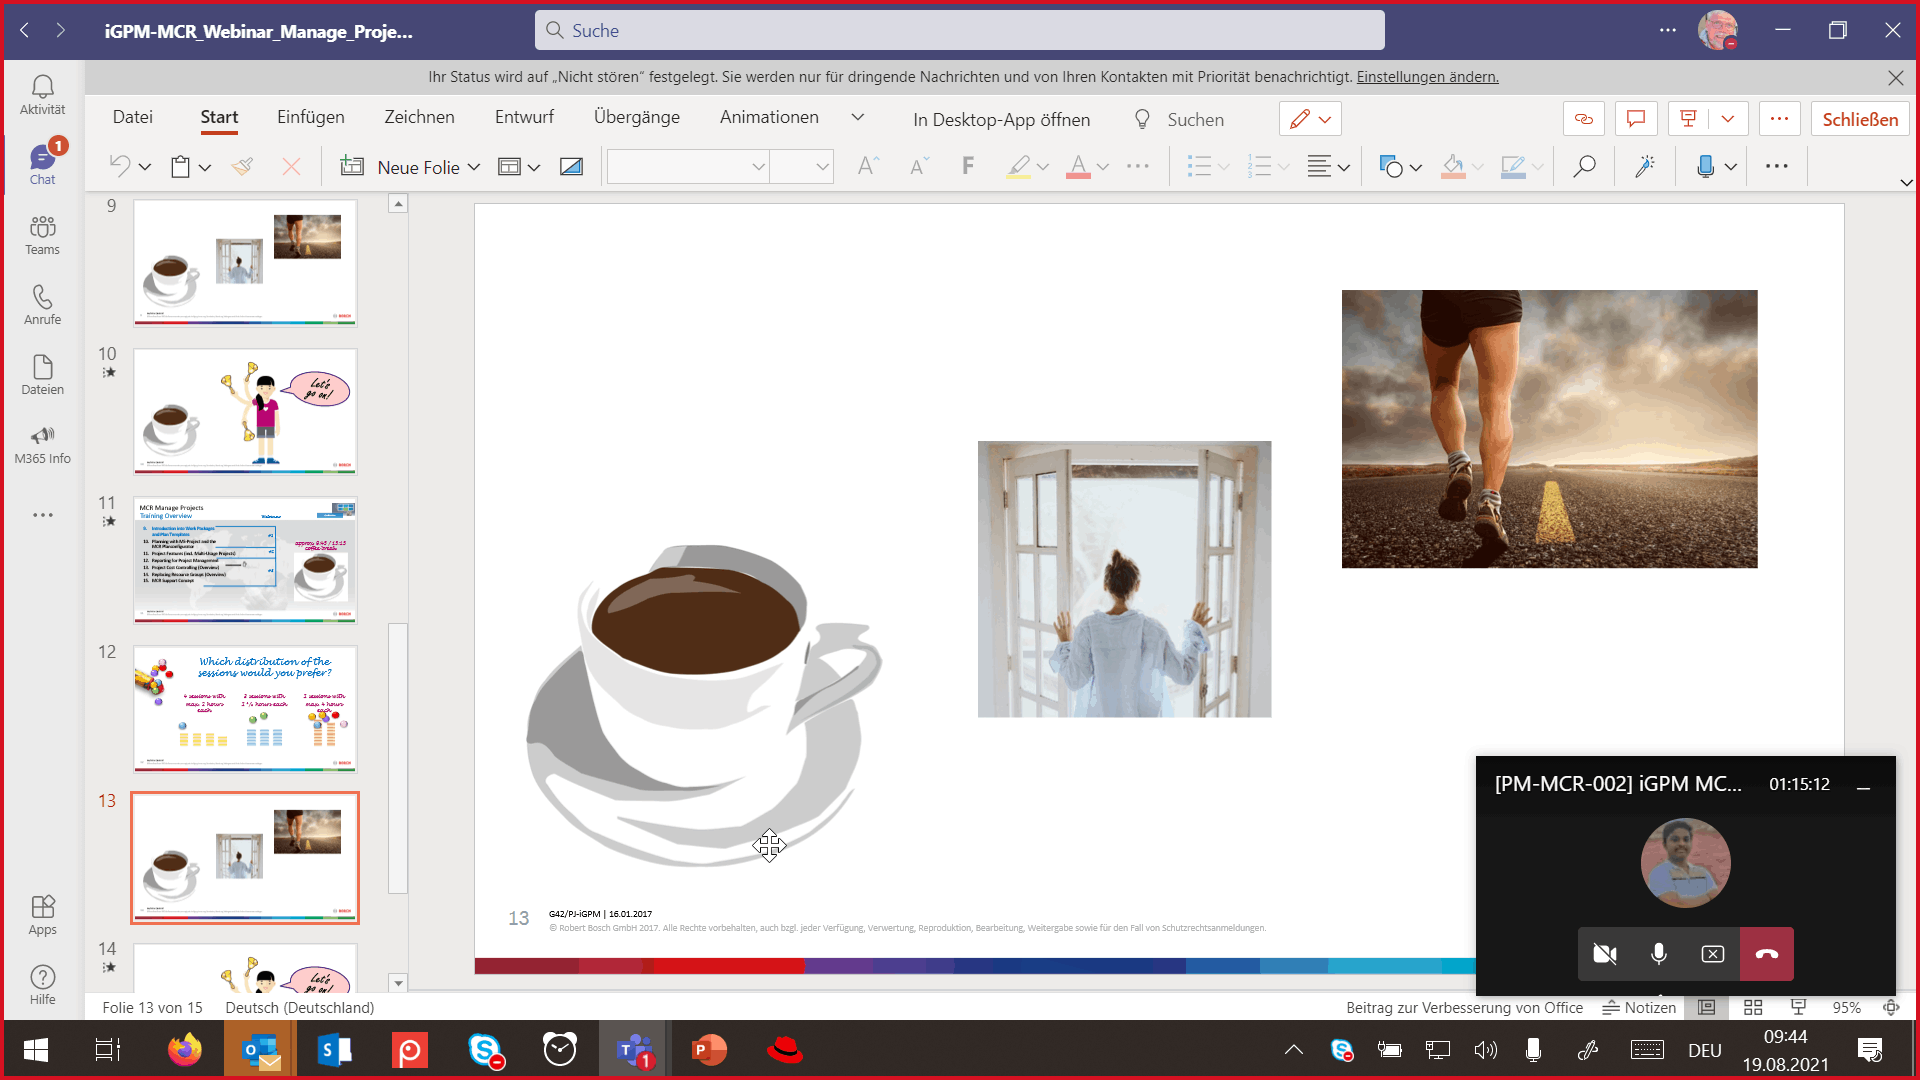Click the presenter mode icon in ribbon

coord(1689,119)
